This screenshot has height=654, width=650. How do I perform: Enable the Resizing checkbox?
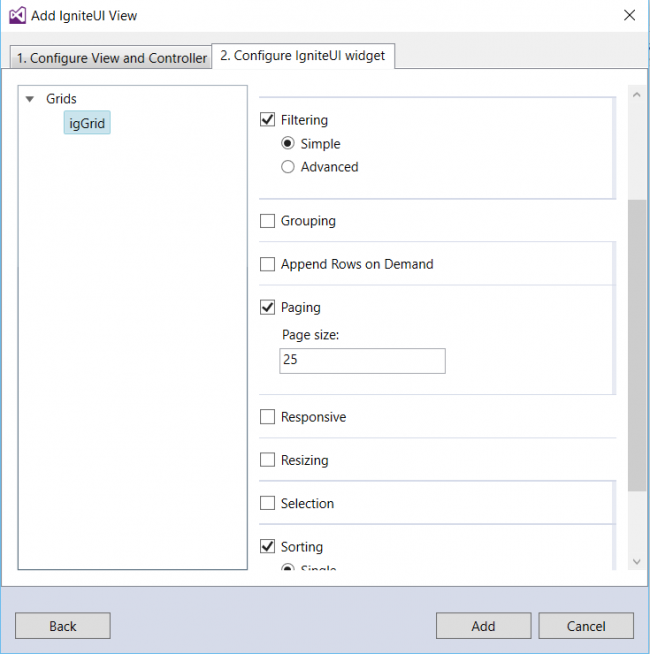coord(267,460)
